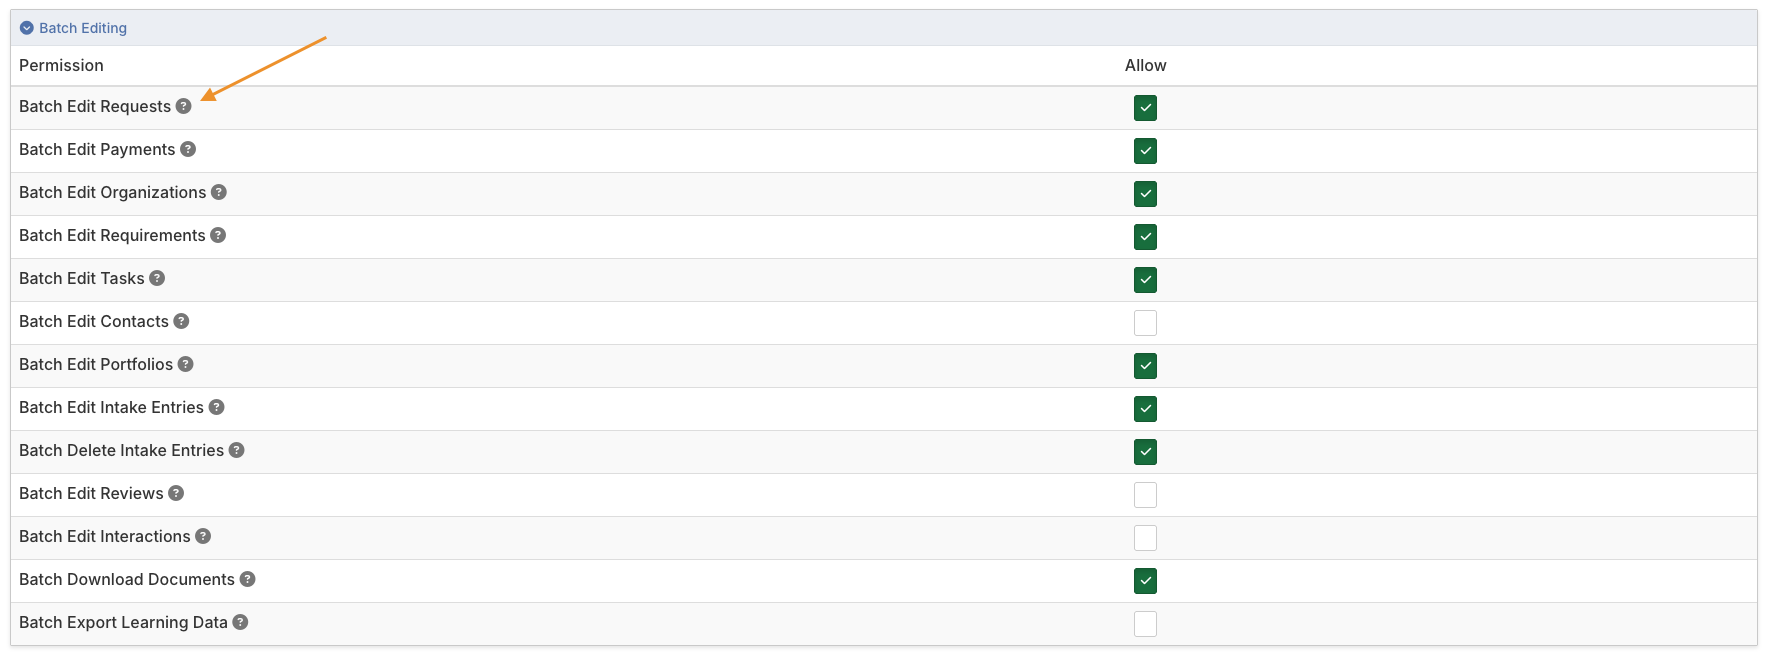Click the Batch Edit Organizations label
Image resolution: width=1774 pixels, height=655 pixels.
point(112,192)
